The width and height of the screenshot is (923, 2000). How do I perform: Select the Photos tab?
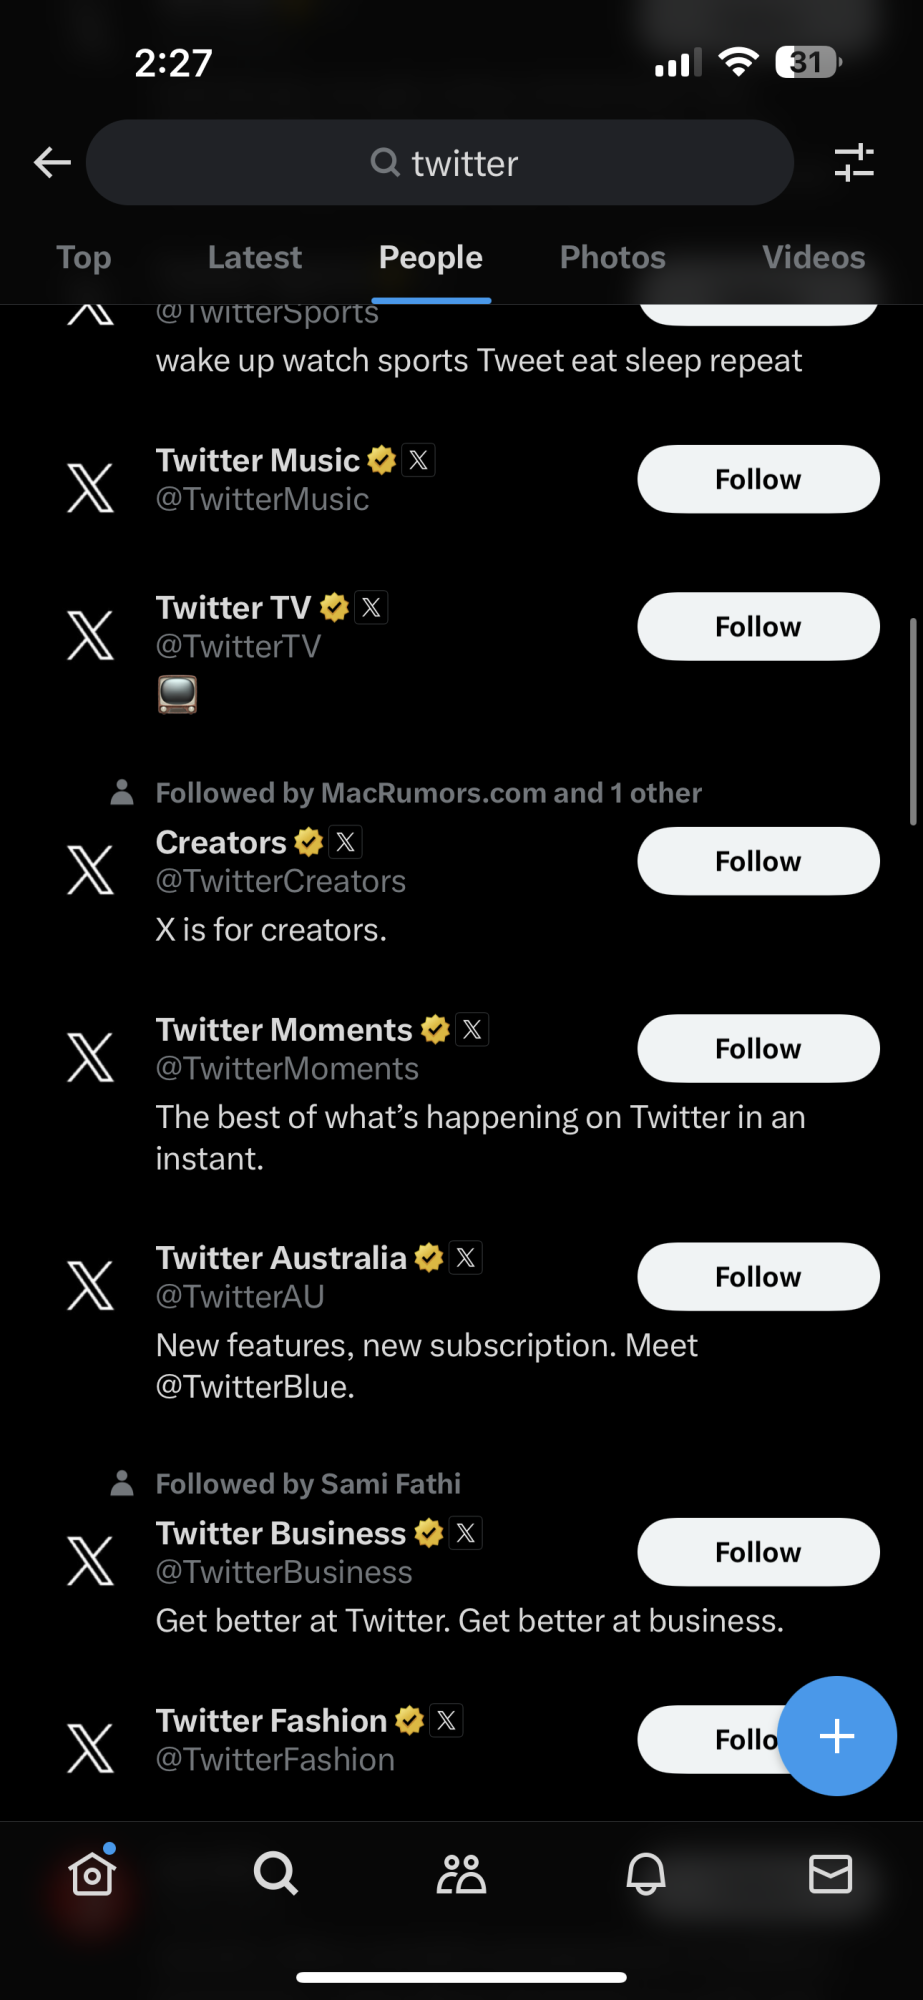click(x=613, y=258)
